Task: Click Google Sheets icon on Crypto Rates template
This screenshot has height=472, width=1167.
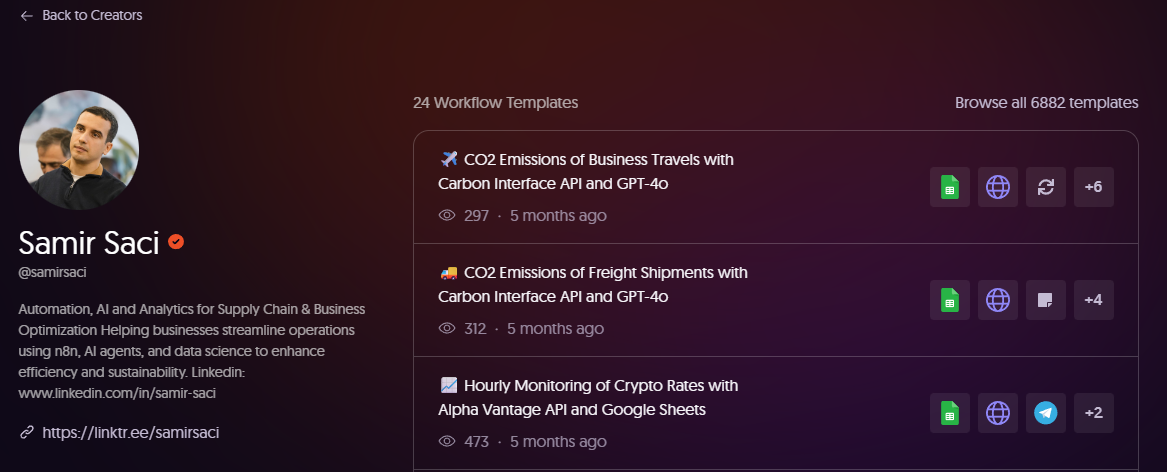Action: [950, 413]
